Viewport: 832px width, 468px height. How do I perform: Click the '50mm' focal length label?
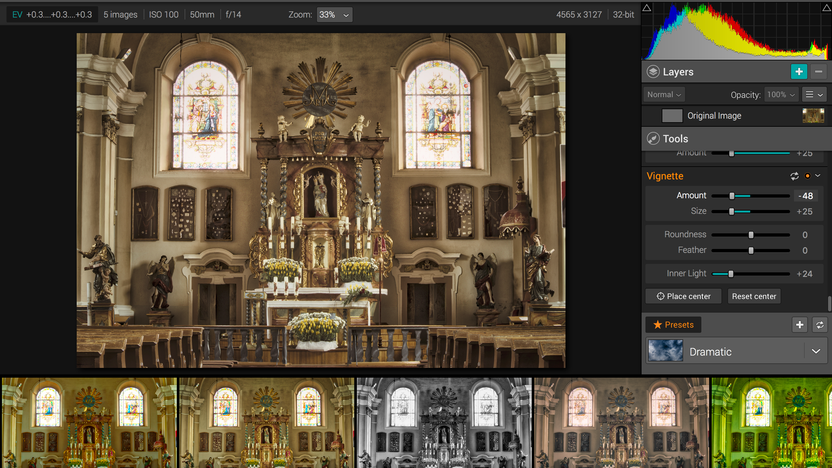pos(202,15)
